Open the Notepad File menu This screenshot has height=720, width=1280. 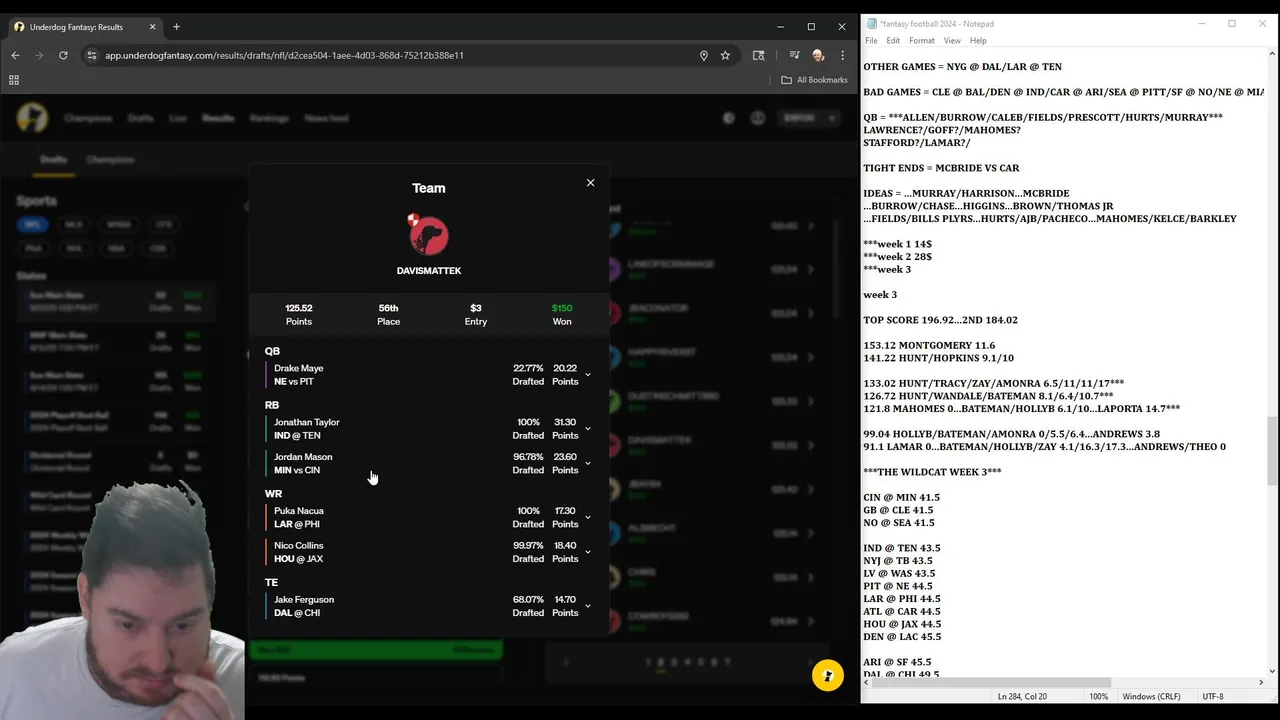pos(871,41)
